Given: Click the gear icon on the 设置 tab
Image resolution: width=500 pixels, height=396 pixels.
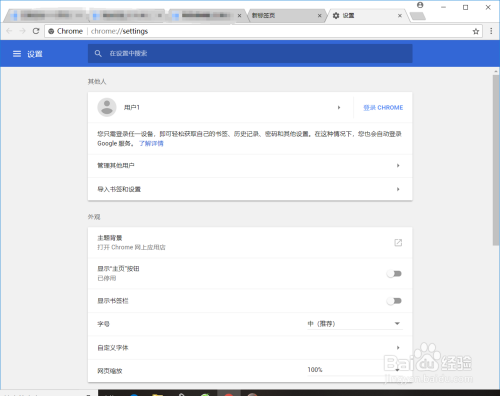Looking at the screenshot, I should click(x=336, y=16).
